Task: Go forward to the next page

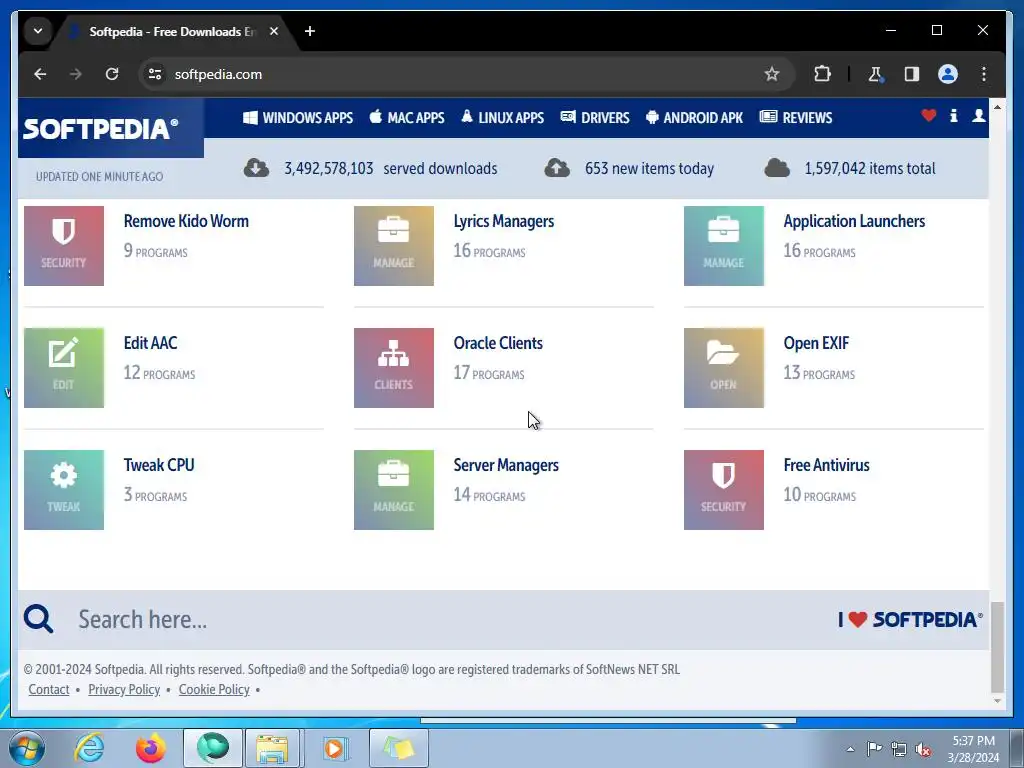Action: [76, 74]
